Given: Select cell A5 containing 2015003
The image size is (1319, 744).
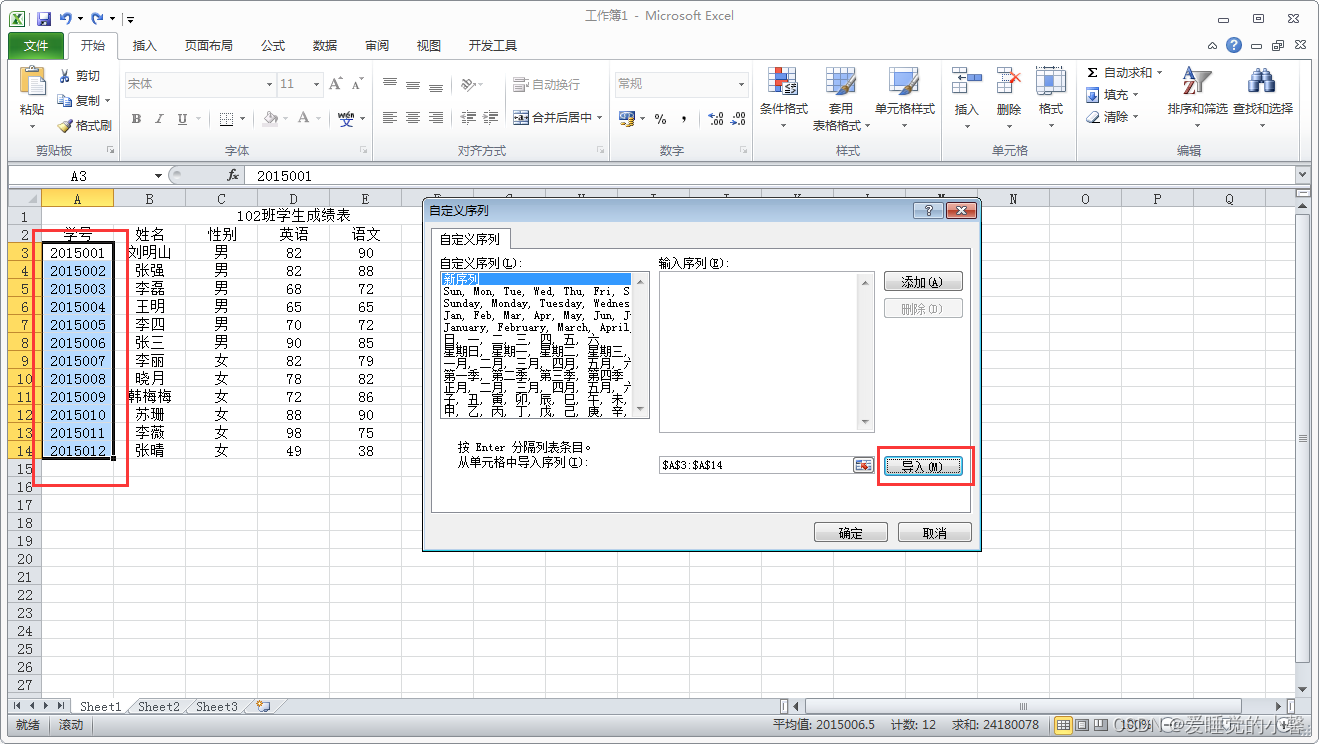Looking at the screenshot, I should click(78, 289).
